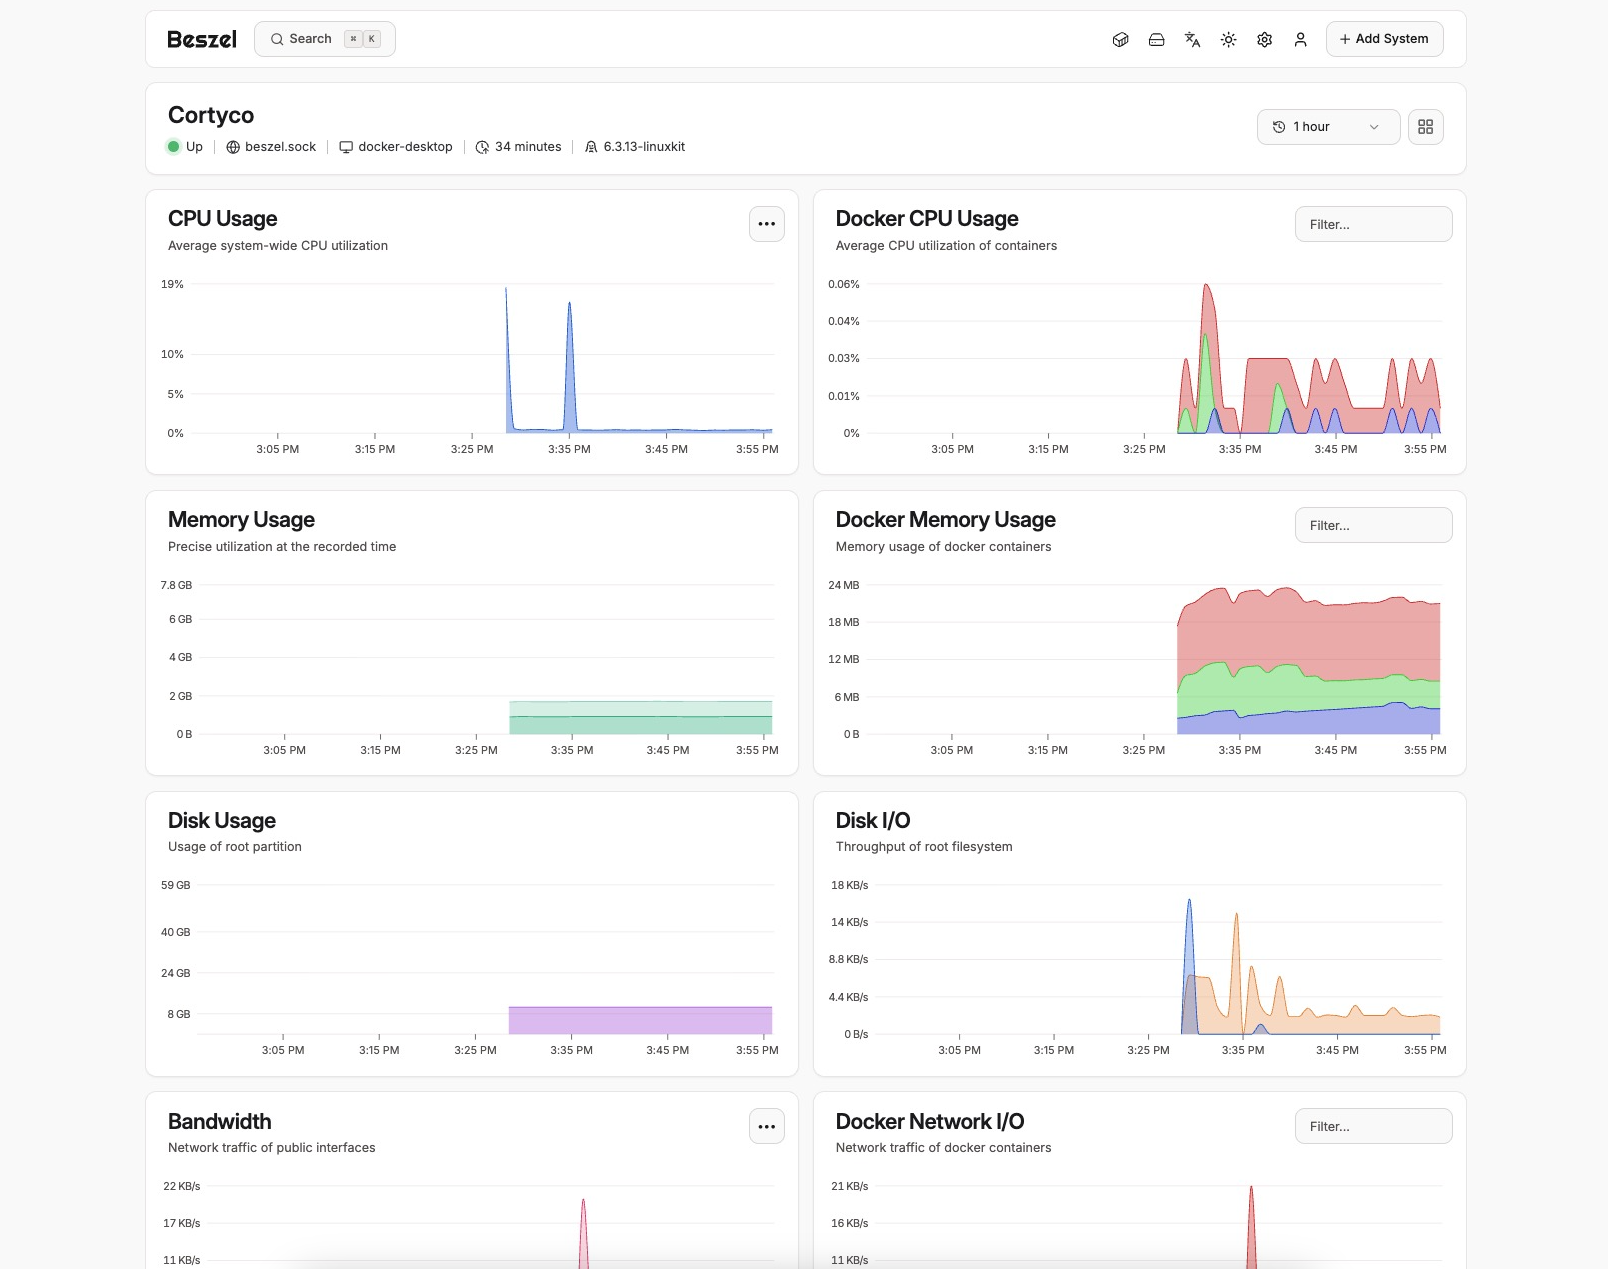The width and height of the screenshot is (1608, 1269).
Task: Click the tallest red Docker CPU peak
Action: (1208, 310)
